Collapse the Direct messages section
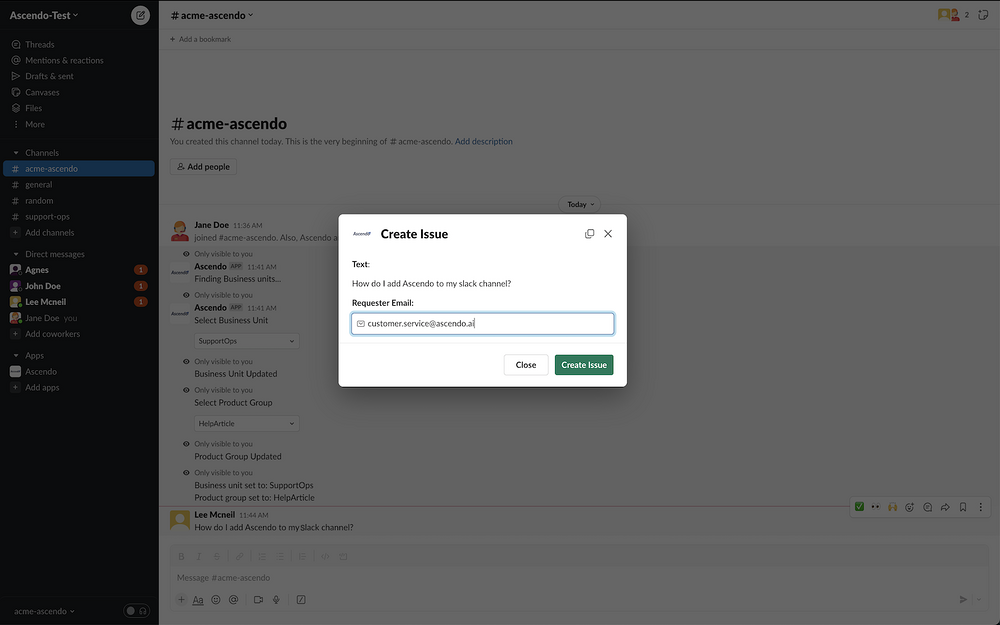Screen dimensions: 1000x625 tap(16, 254)
